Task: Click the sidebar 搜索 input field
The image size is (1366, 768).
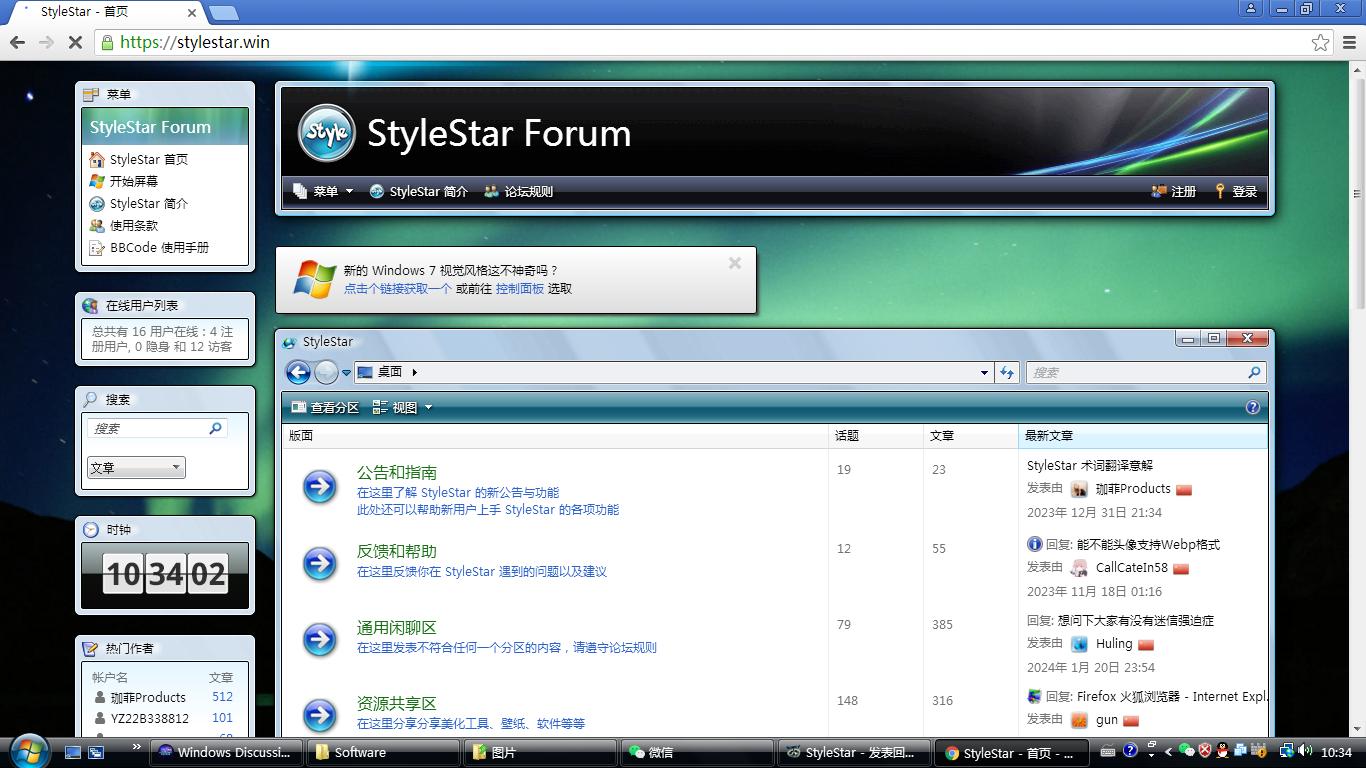Action: pyautogui.click(x=148, y=428)
